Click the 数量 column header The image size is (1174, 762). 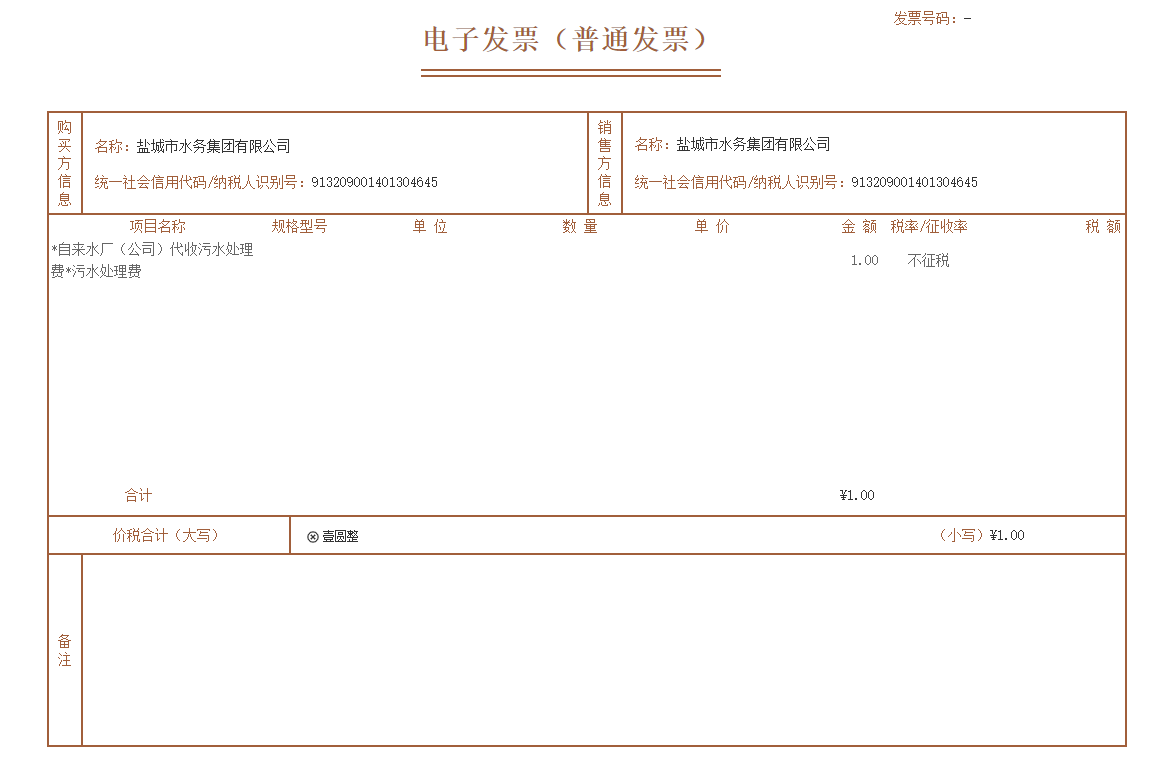point(580,226)
